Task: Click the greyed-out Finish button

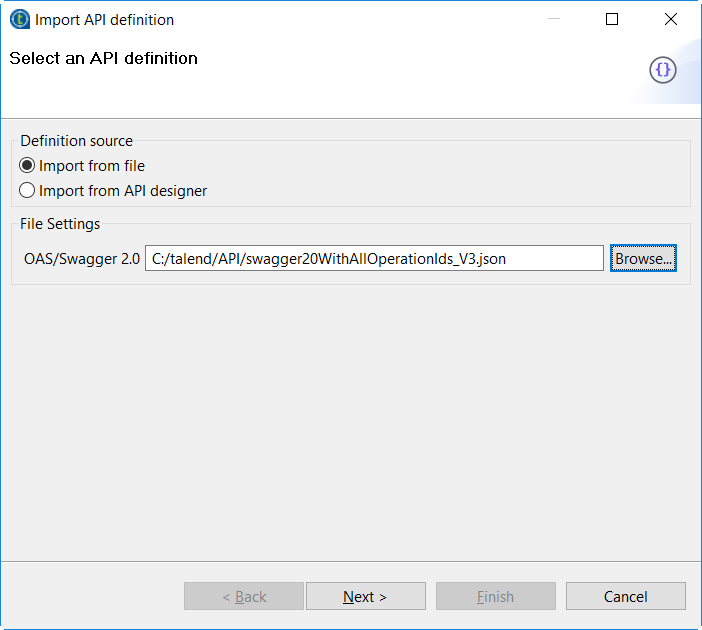Action: click(495, 596)
